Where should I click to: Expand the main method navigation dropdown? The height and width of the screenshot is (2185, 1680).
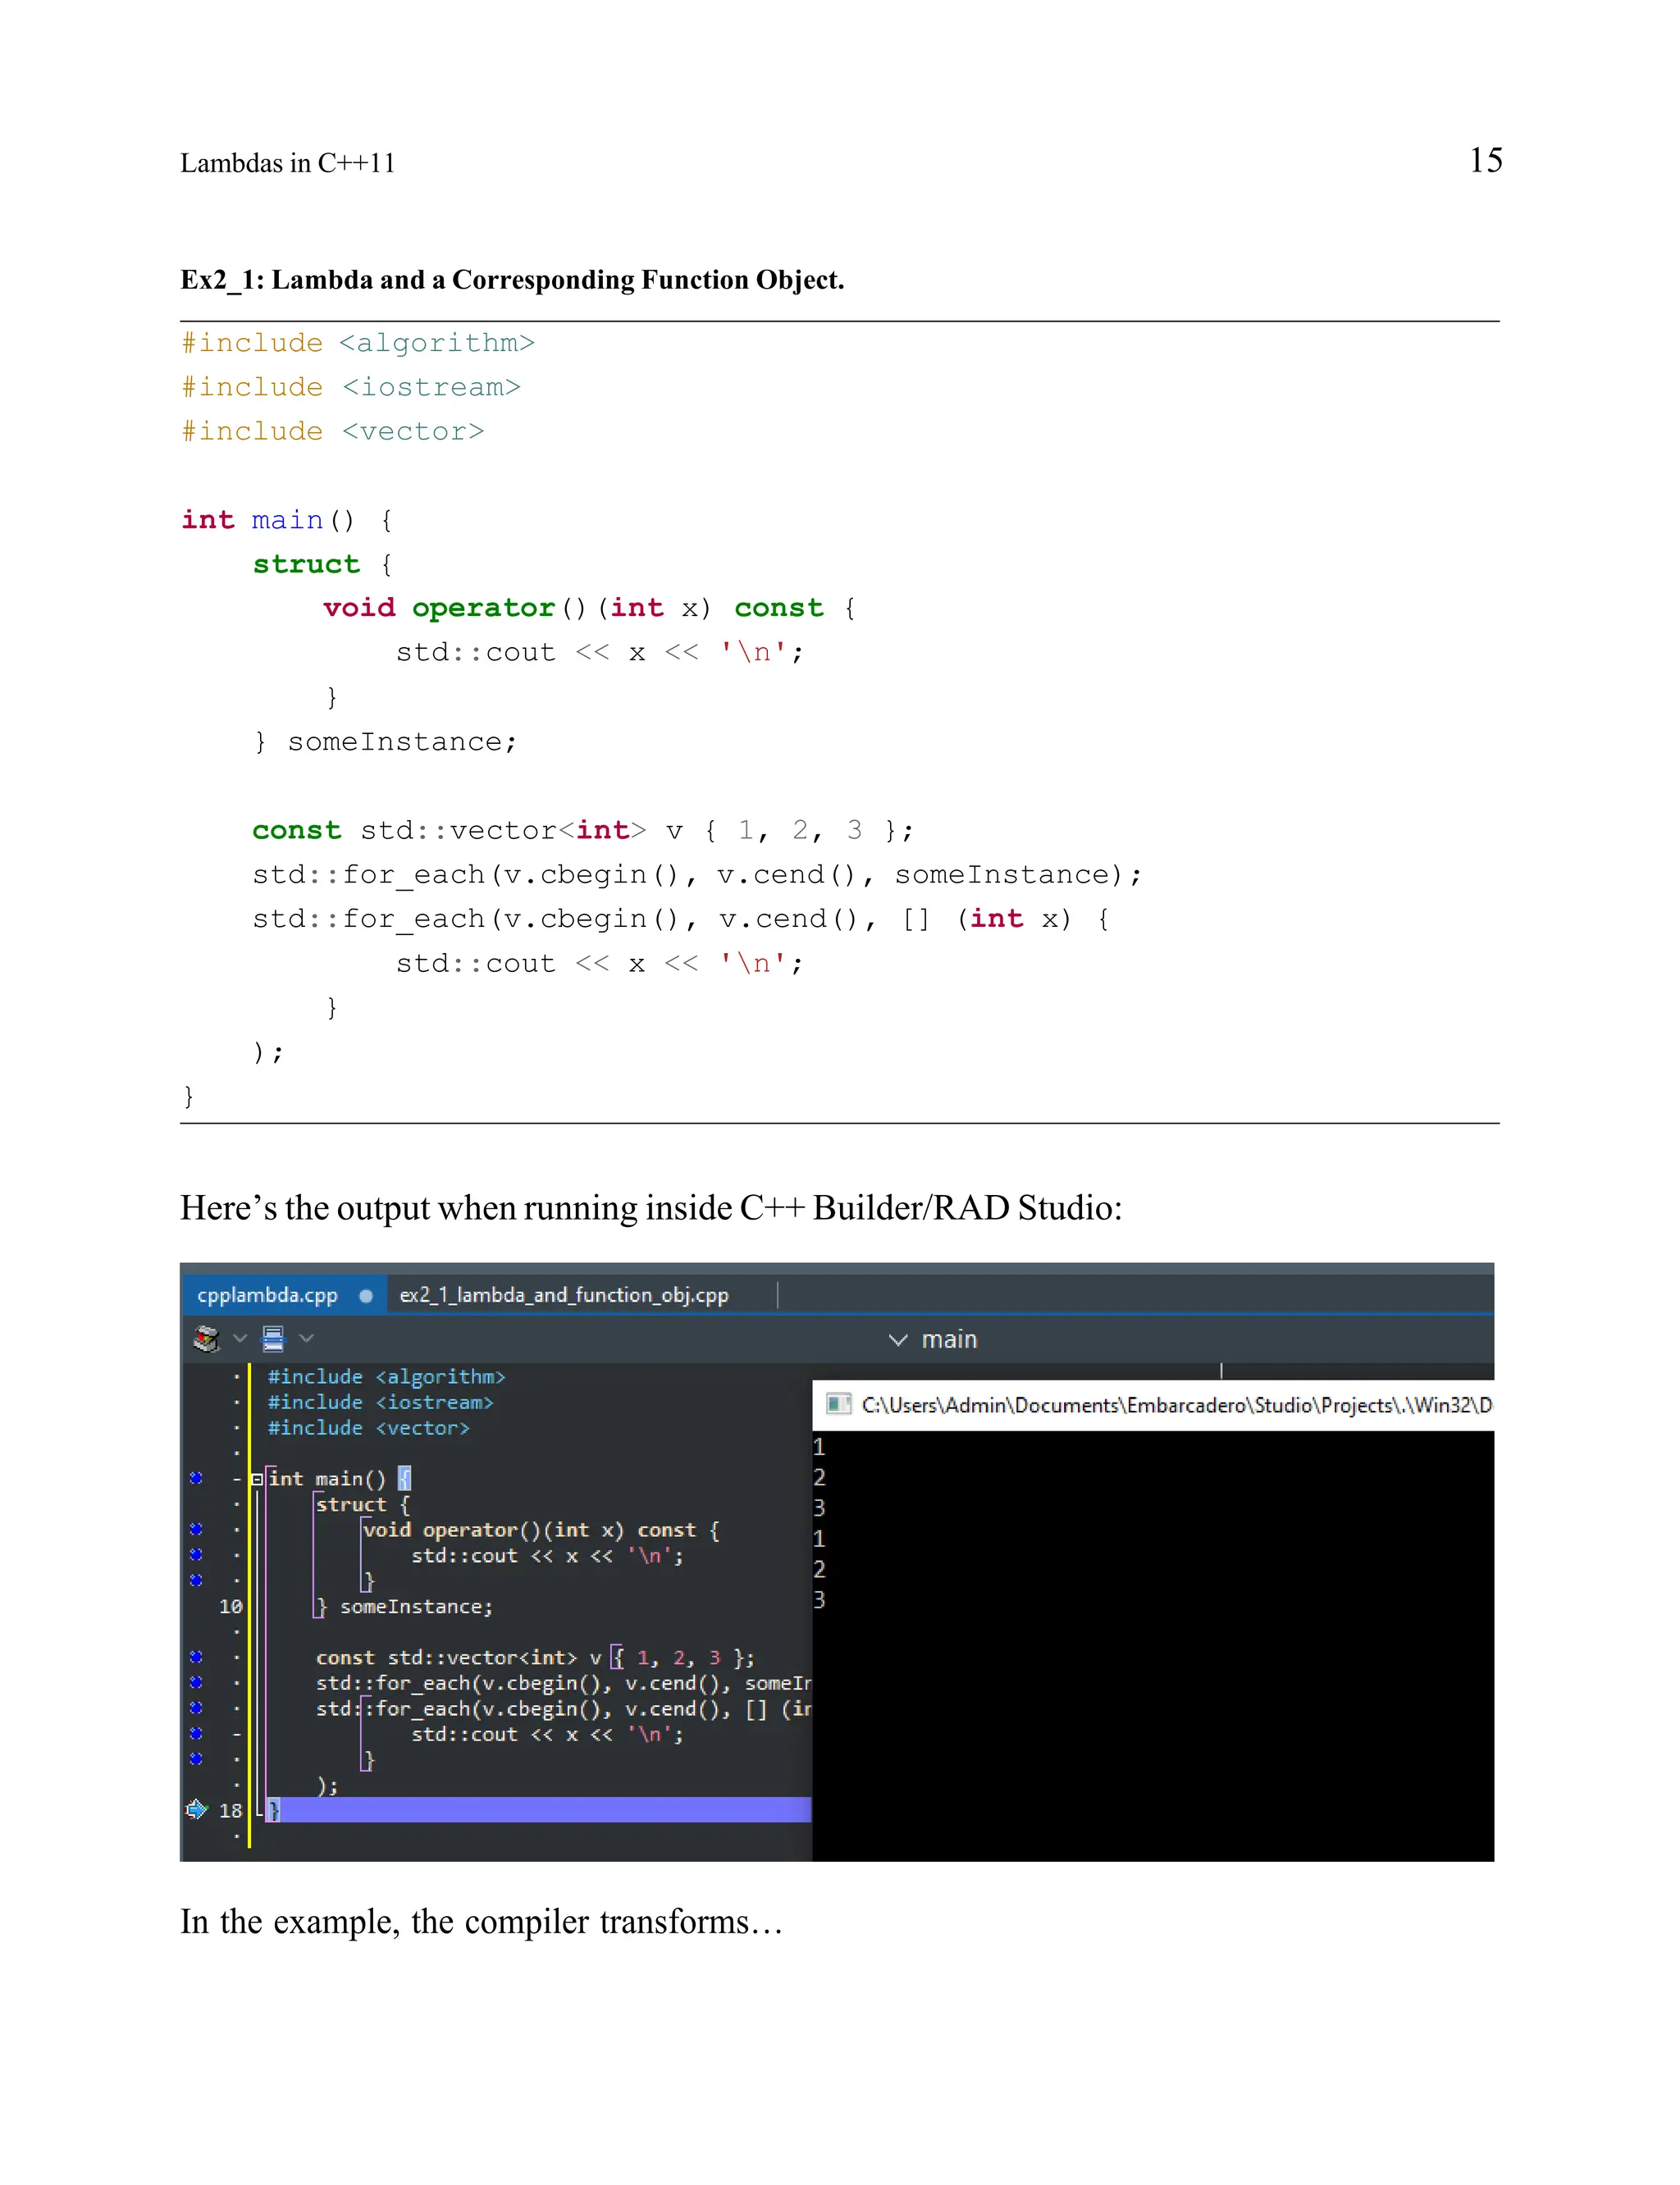898,1339
